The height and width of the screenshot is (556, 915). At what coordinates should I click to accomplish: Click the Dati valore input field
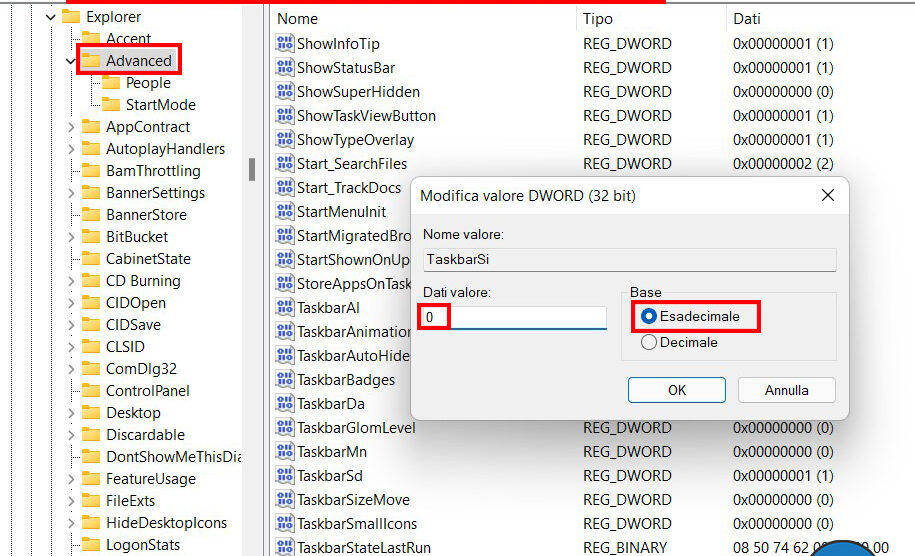coord(514,317)
